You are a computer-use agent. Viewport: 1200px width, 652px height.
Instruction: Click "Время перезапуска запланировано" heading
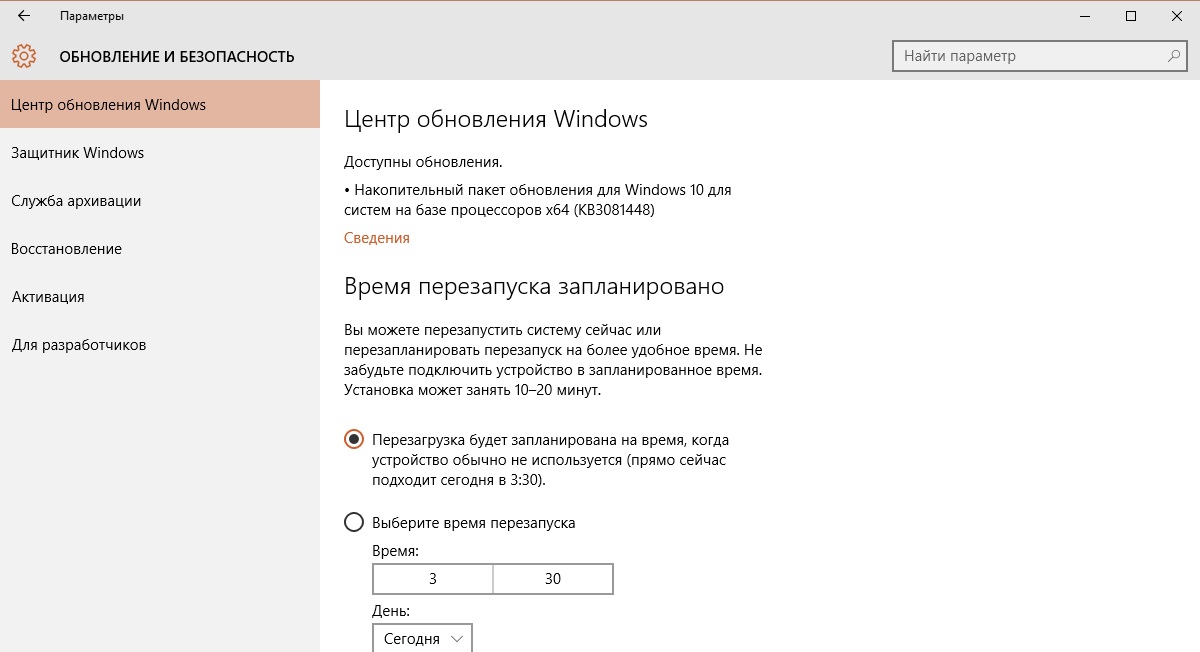[534, 286]
